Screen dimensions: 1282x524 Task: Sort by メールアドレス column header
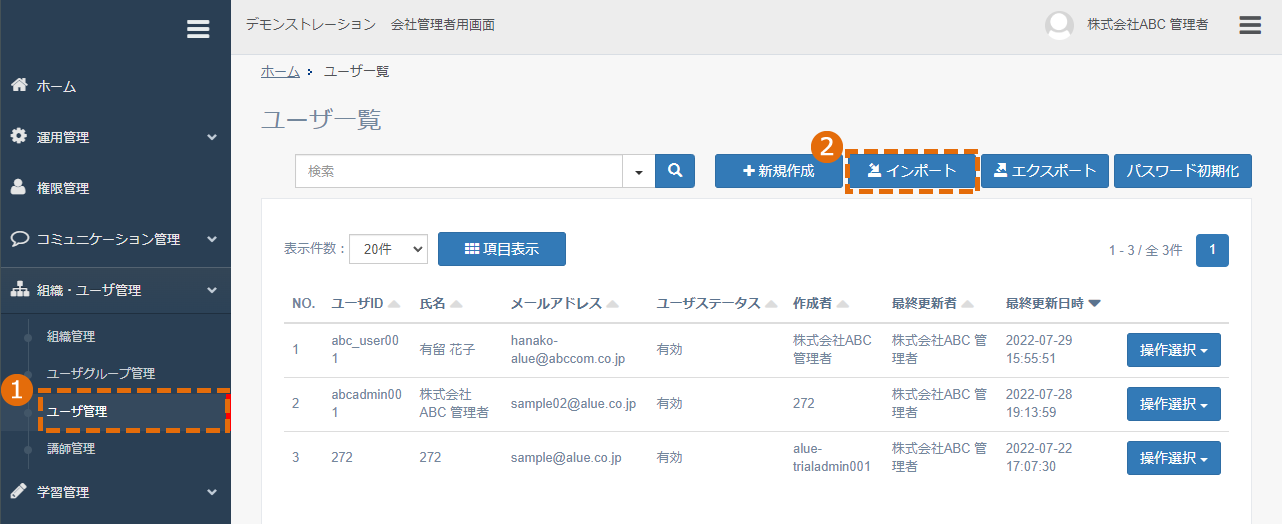[x=564, y=304]
